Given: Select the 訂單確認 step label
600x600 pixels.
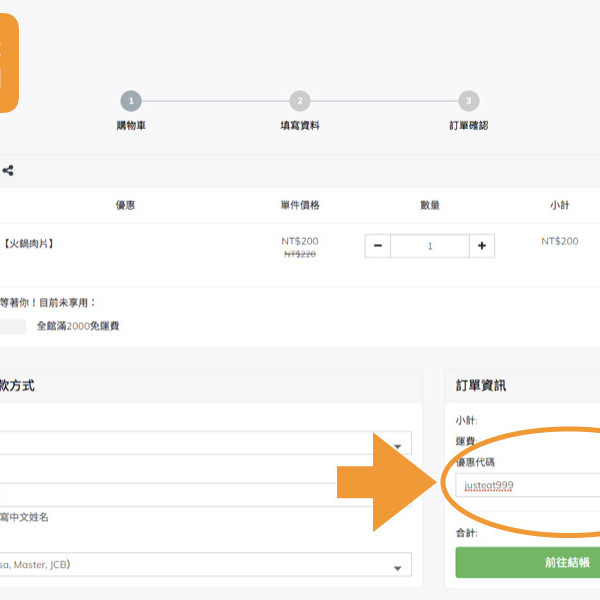Looking at the screenshot, I should 468,126.
